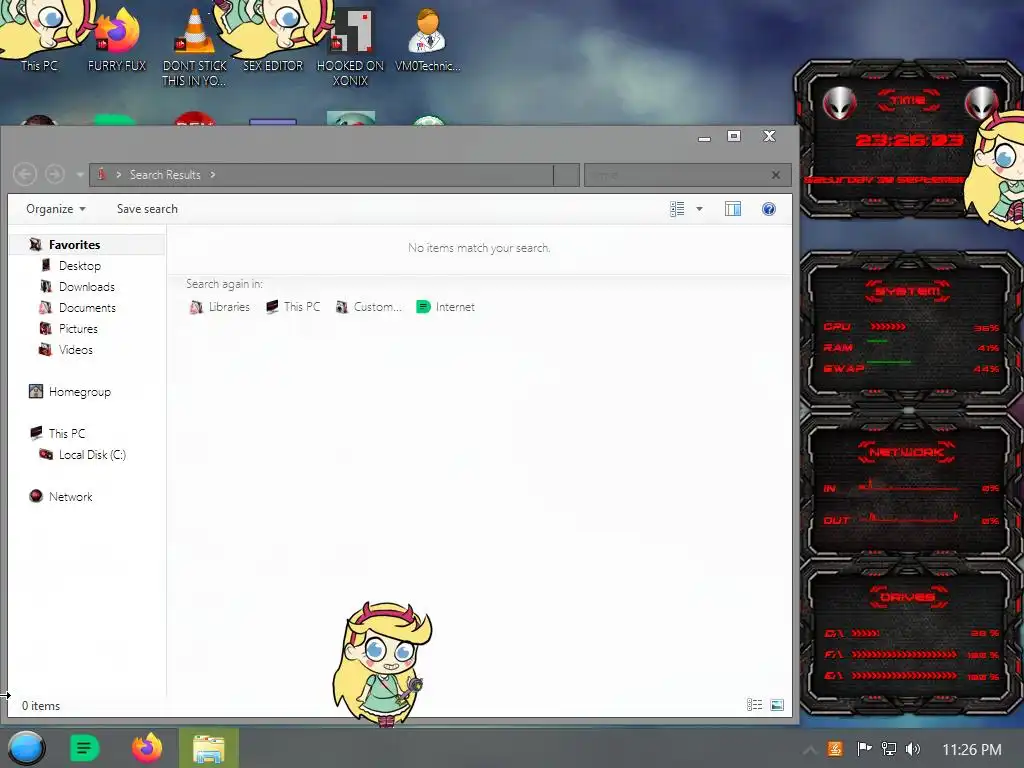This screenshot has height=768, width=1024.
Task: Click the SWAP usage bar in SYSTEM widget
Action: [889, 361]
